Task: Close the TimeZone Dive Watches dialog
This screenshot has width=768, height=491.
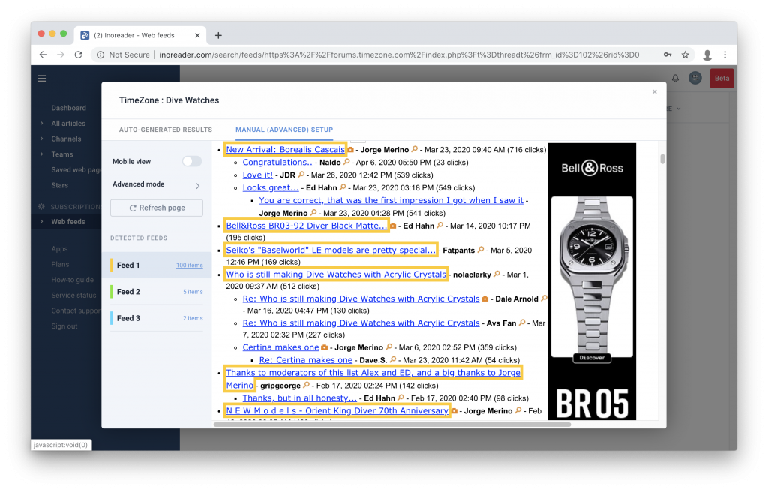Action: click(655, 91)
